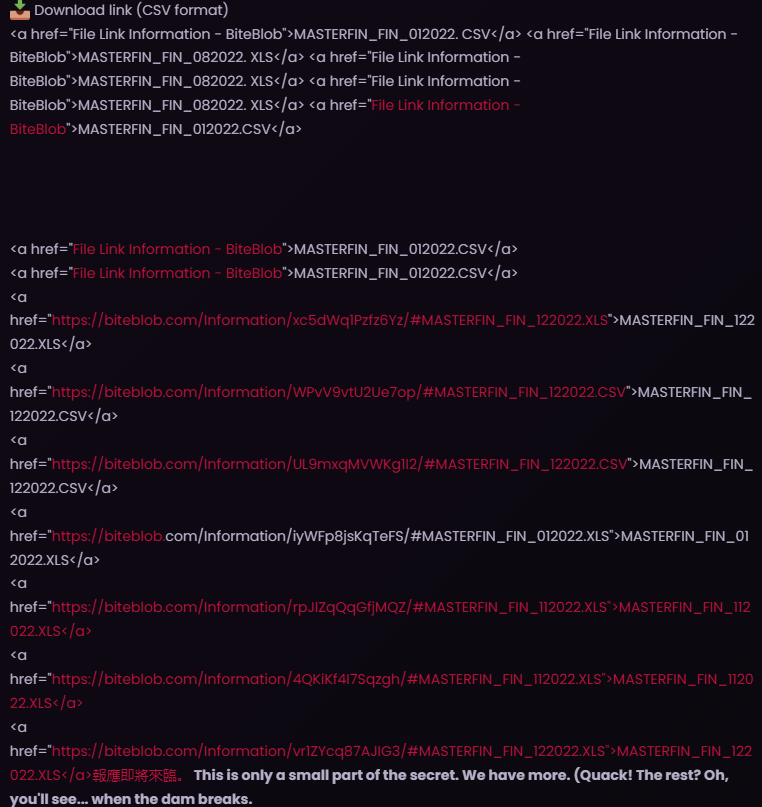Open the biteblob link containing 4QKiKf4I7Sqzgh
Viewport: 762px width, 807px height.
pyautogui.click(x=327, y=680)
